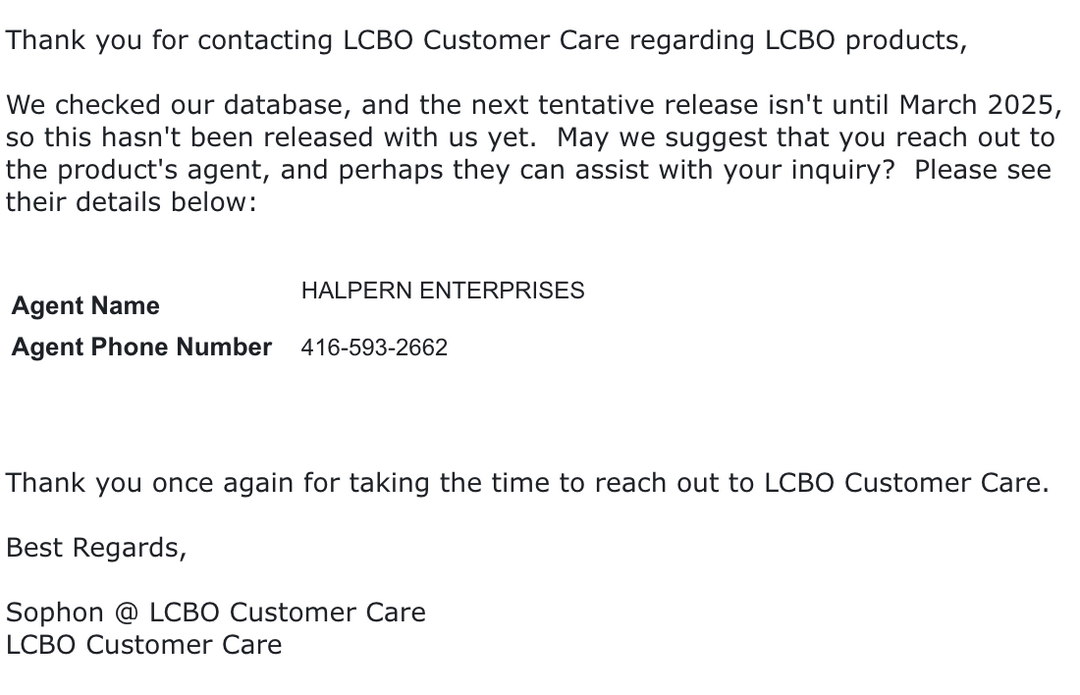The width and height of the screenshot is (1080, 695).
Task: Click the final 'LCBO Customer Care' line
Action: [x=145, y=645]
